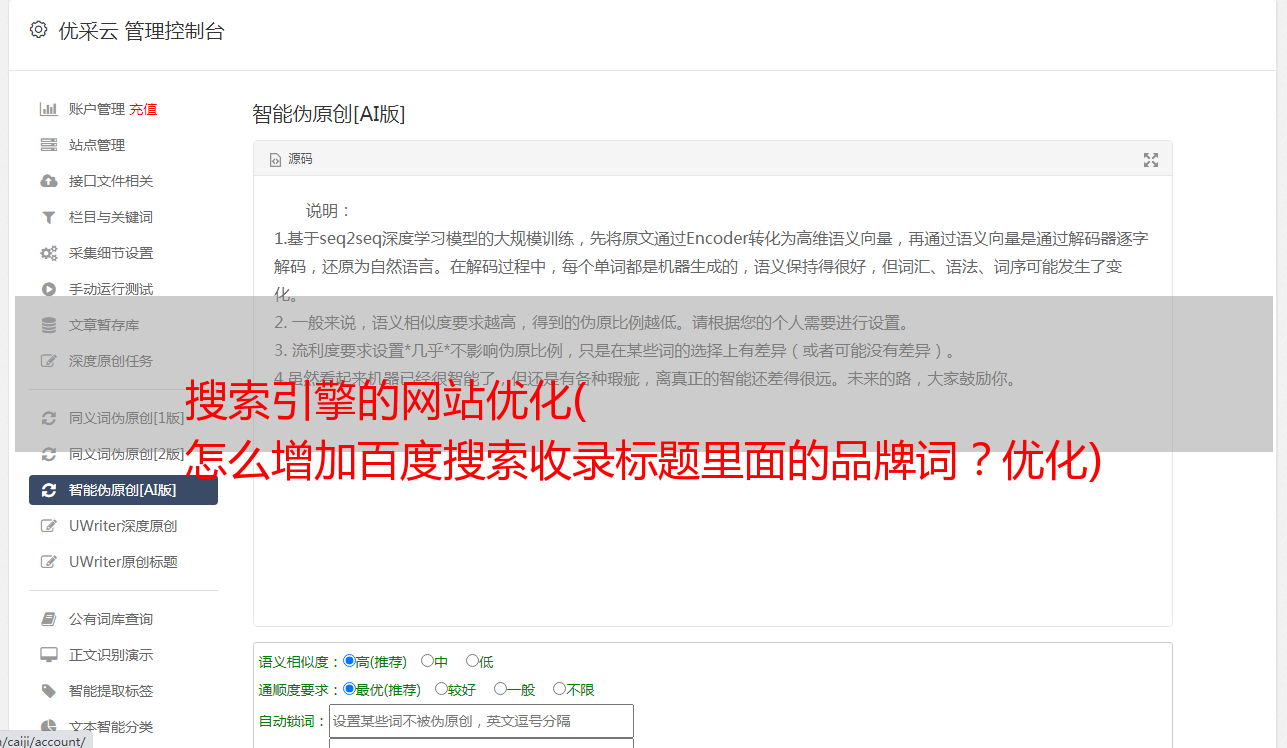Click the cloud upload icon for 接口文件相关

(x=48, y=181)
